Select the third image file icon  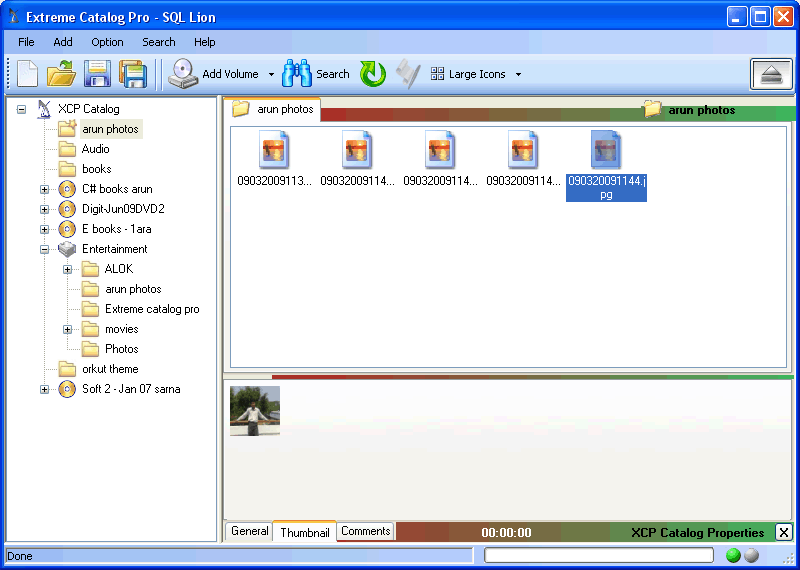click(440, 150)
